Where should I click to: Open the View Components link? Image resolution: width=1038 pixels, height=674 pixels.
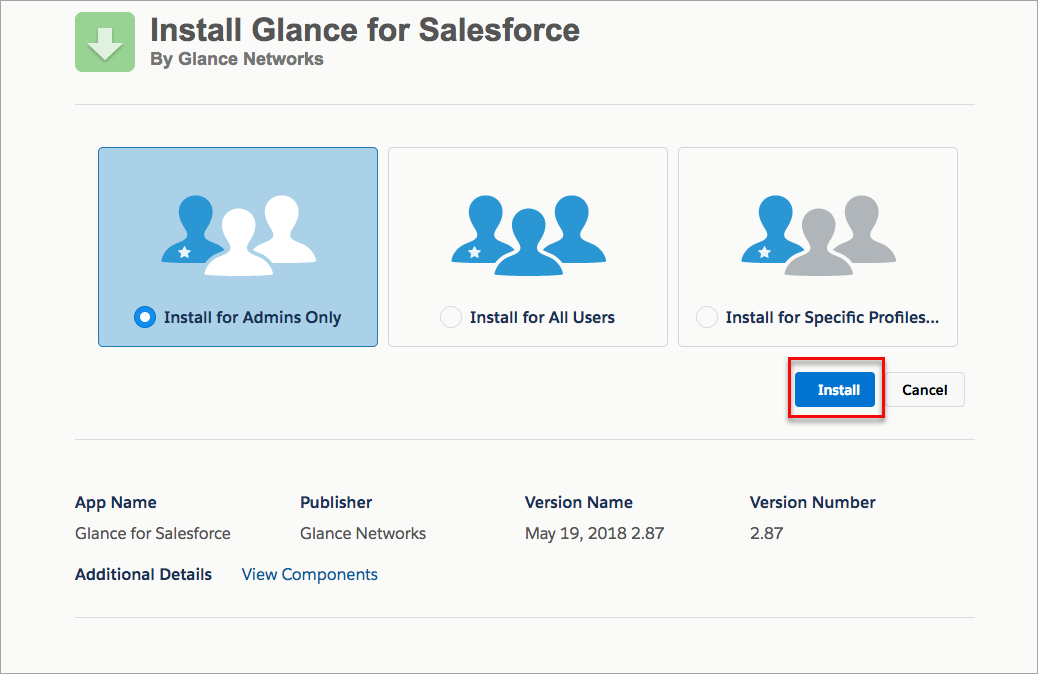point(310,574)
